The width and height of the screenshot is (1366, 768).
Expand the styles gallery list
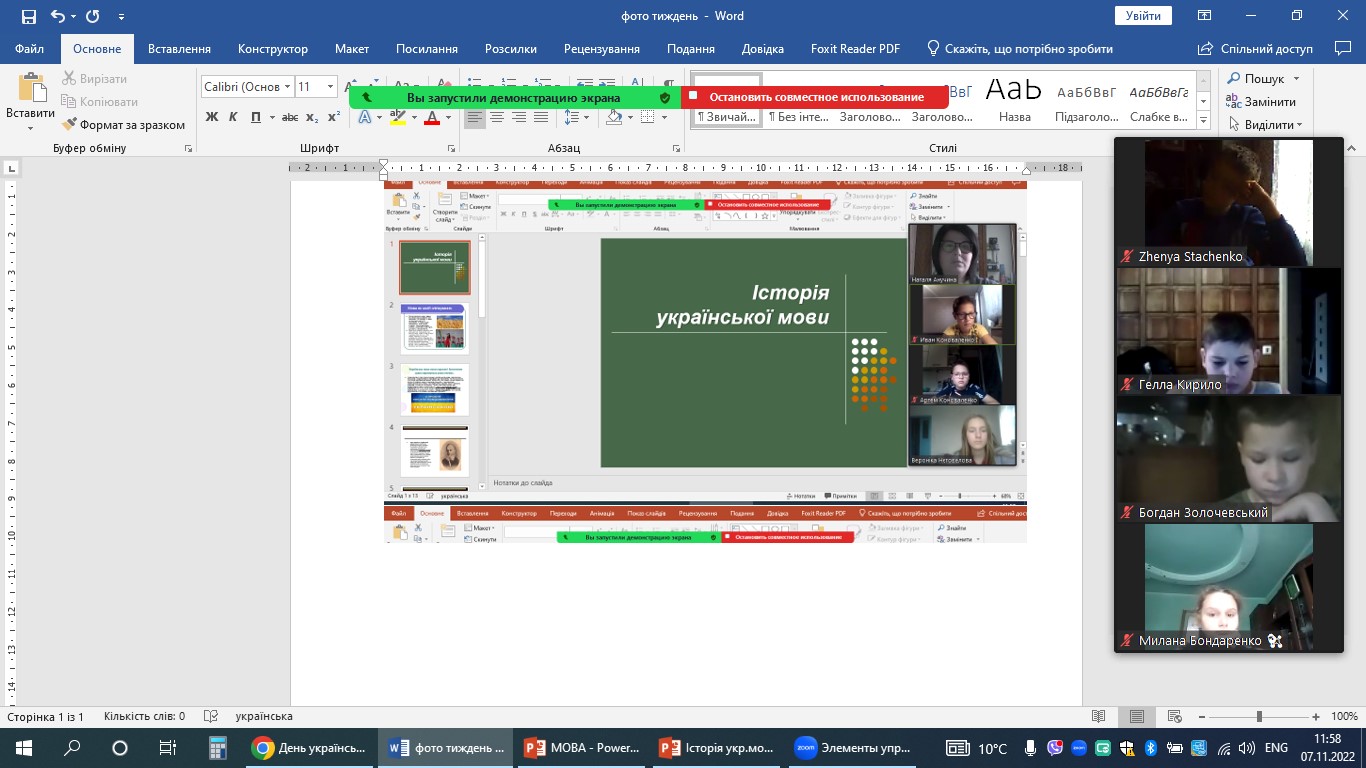point(1204,122)
